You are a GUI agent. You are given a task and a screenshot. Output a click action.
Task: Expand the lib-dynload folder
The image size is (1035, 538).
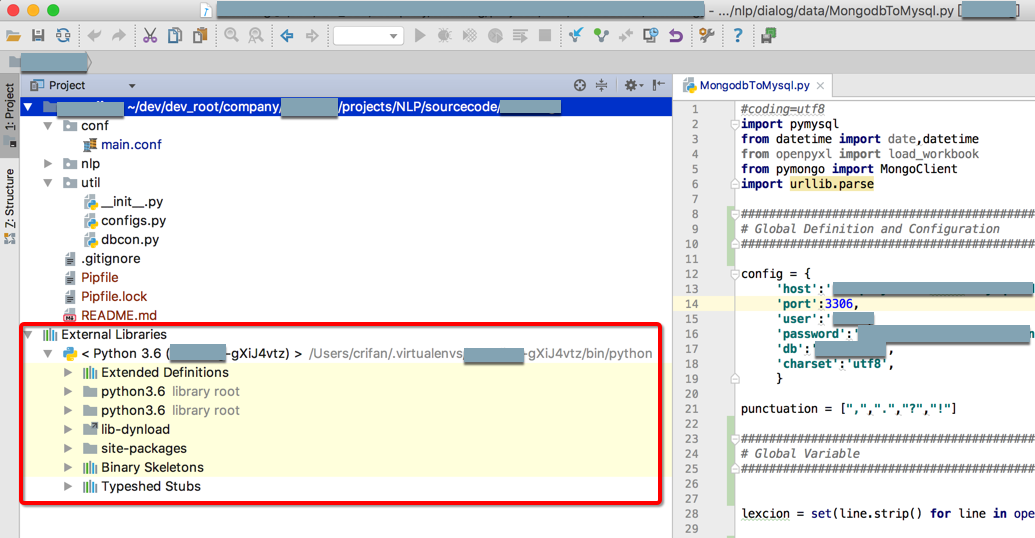click(67, 430)
